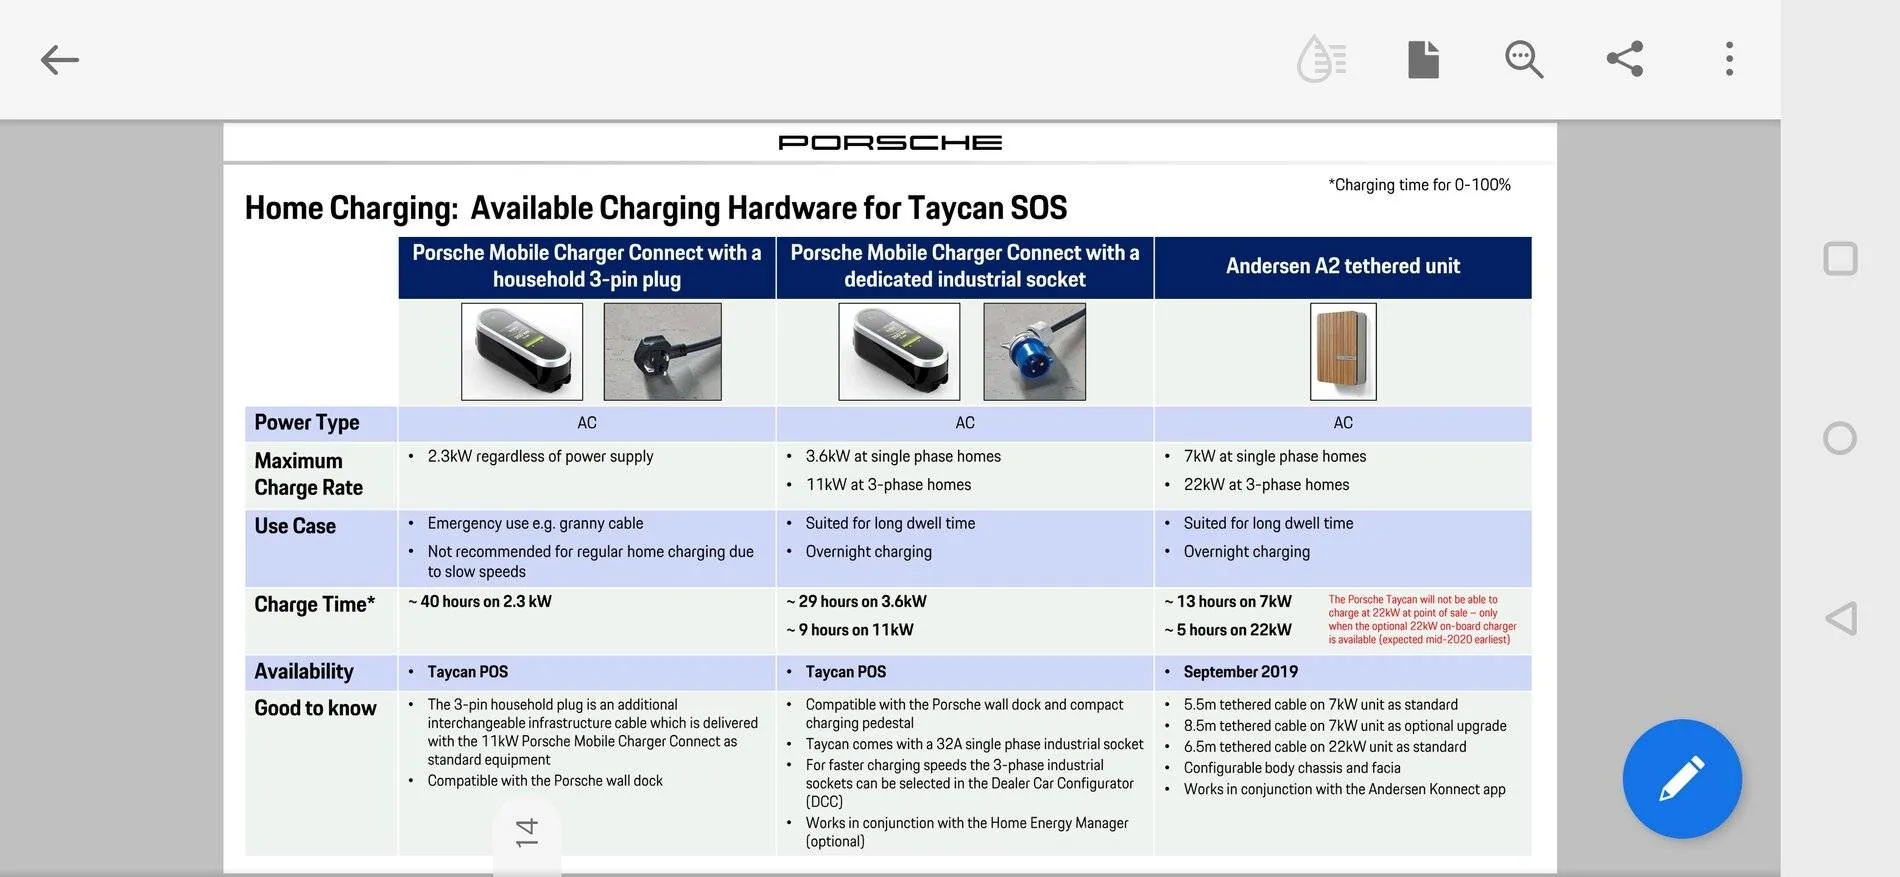Tap 'Taycan comes with a 32A single phase industrial socket'
The width and height of the screenshot is (1900, 877).
974,744
